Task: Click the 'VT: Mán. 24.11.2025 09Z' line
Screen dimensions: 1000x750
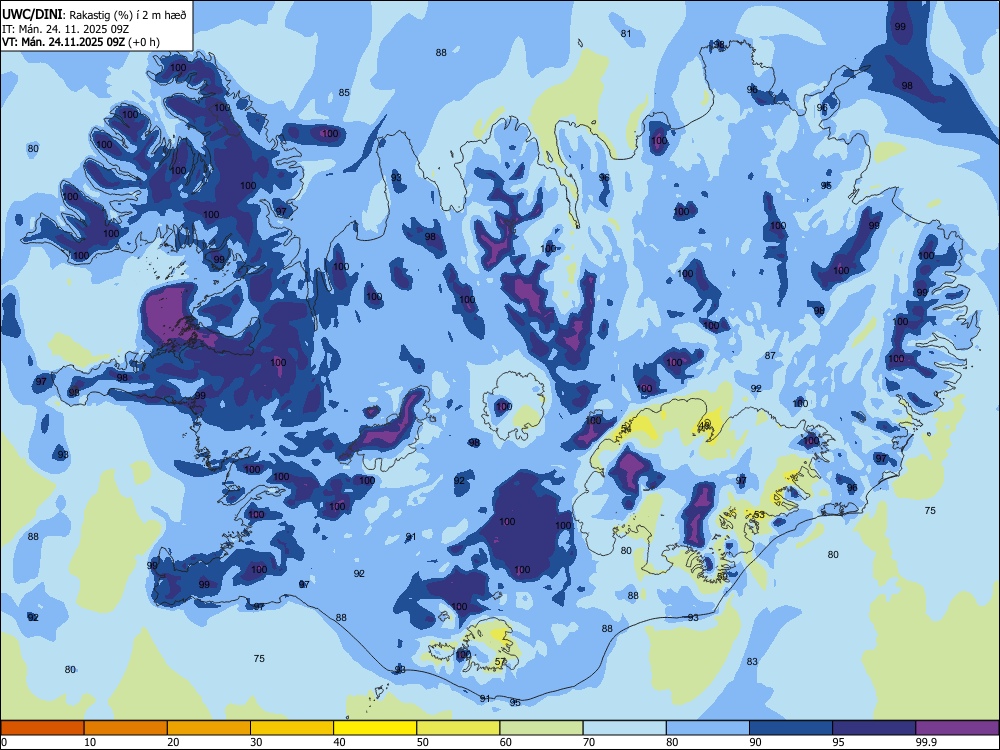Action: (63, 42)
